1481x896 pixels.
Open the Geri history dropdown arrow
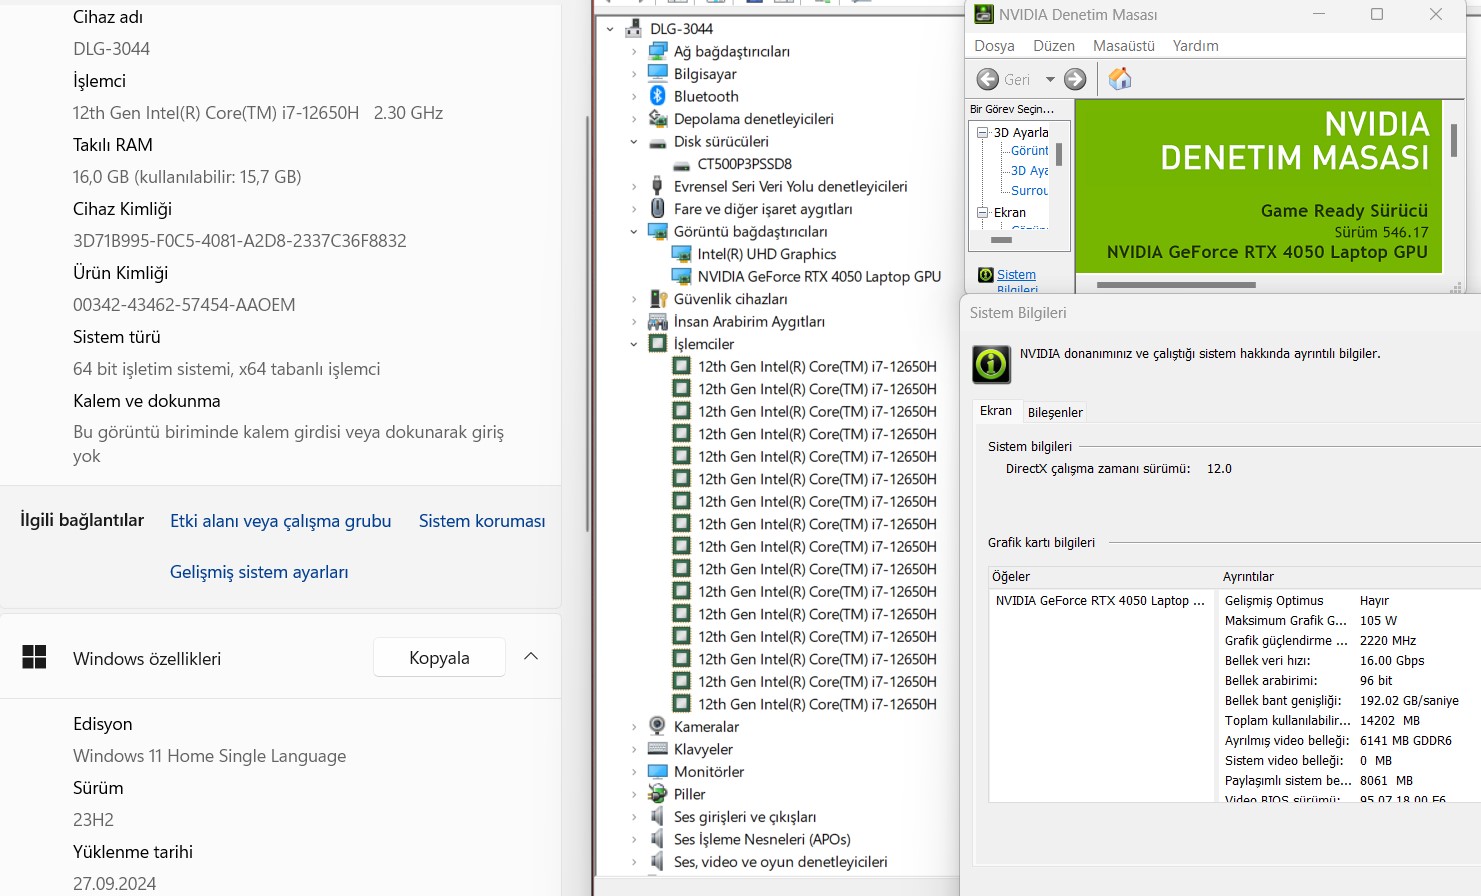pos(1050,79)
